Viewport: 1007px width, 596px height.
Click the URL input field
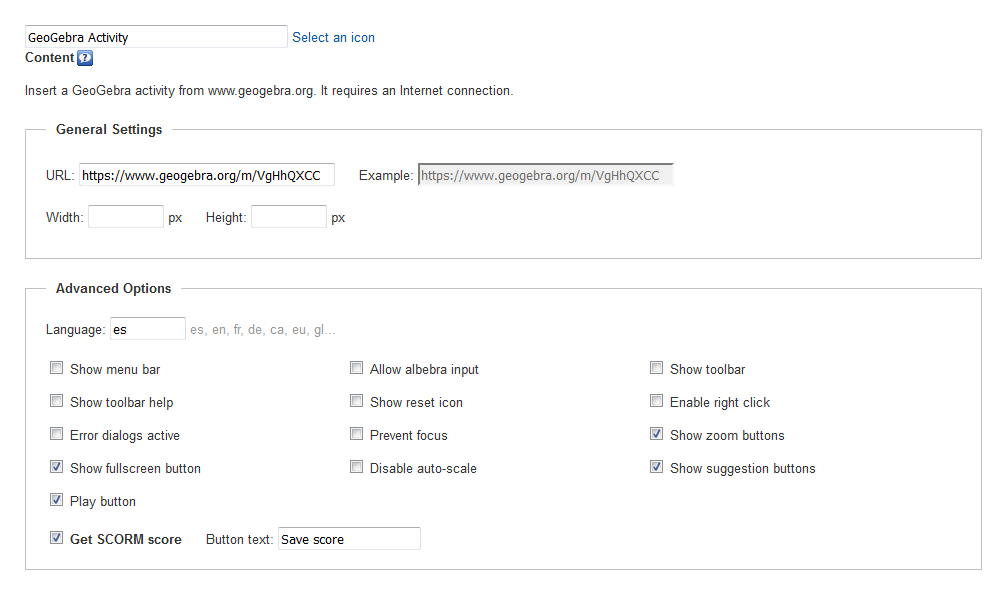[206, 174]
